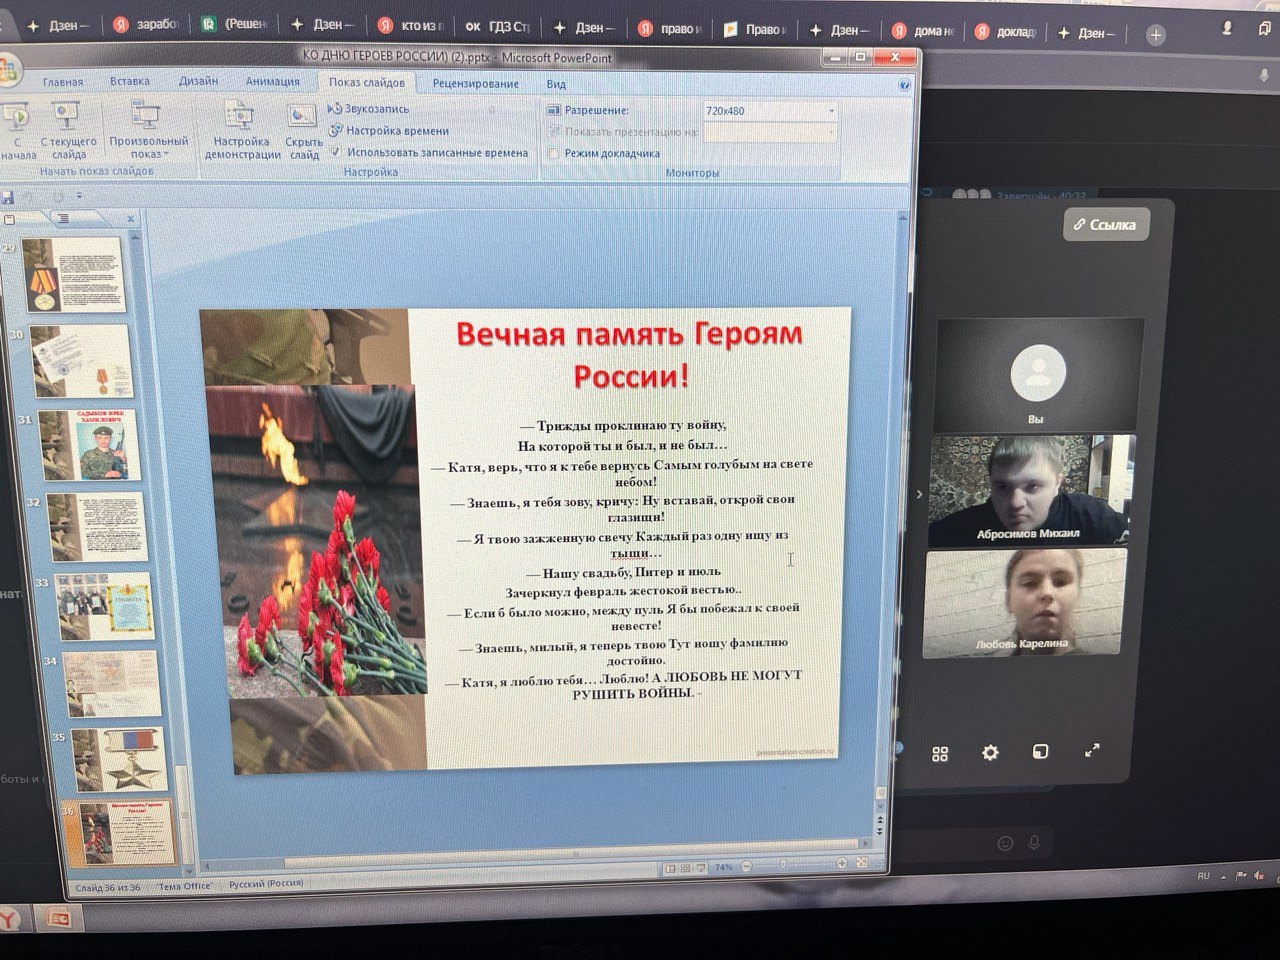Click Normal view icon in status bar
The height and width of the screenshot is (960, 1280).
click(x=670, y=868)
